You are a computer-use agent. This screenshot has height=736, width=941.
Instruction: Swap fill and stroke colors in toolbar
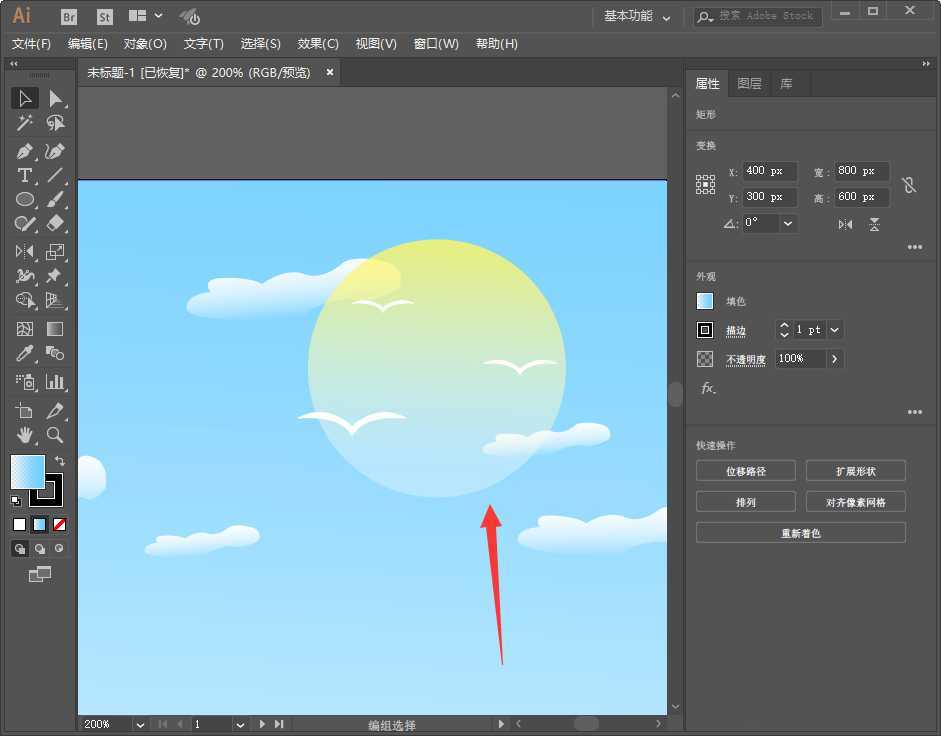point(62,458)
